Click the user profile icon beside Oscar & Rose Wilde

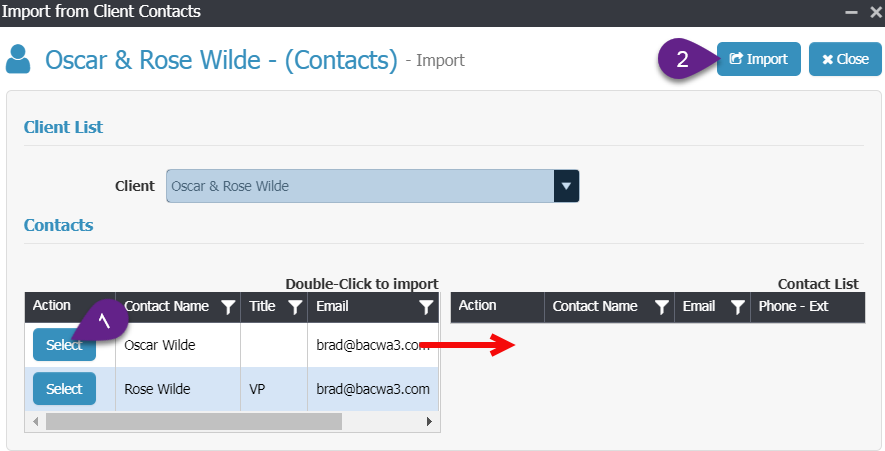click(x=18, y=59)
